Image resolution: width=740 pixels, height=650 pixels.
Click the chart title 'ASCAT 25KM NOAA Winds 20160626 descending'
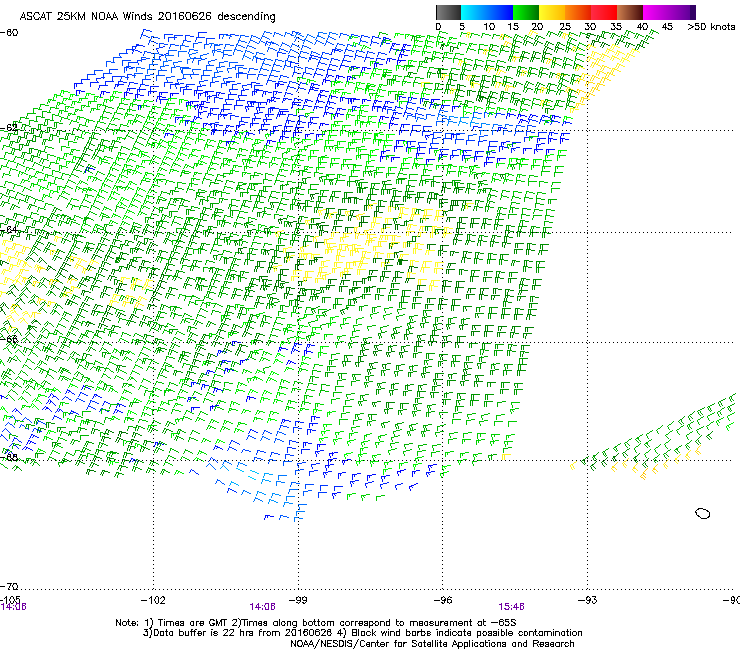[147, 16]
